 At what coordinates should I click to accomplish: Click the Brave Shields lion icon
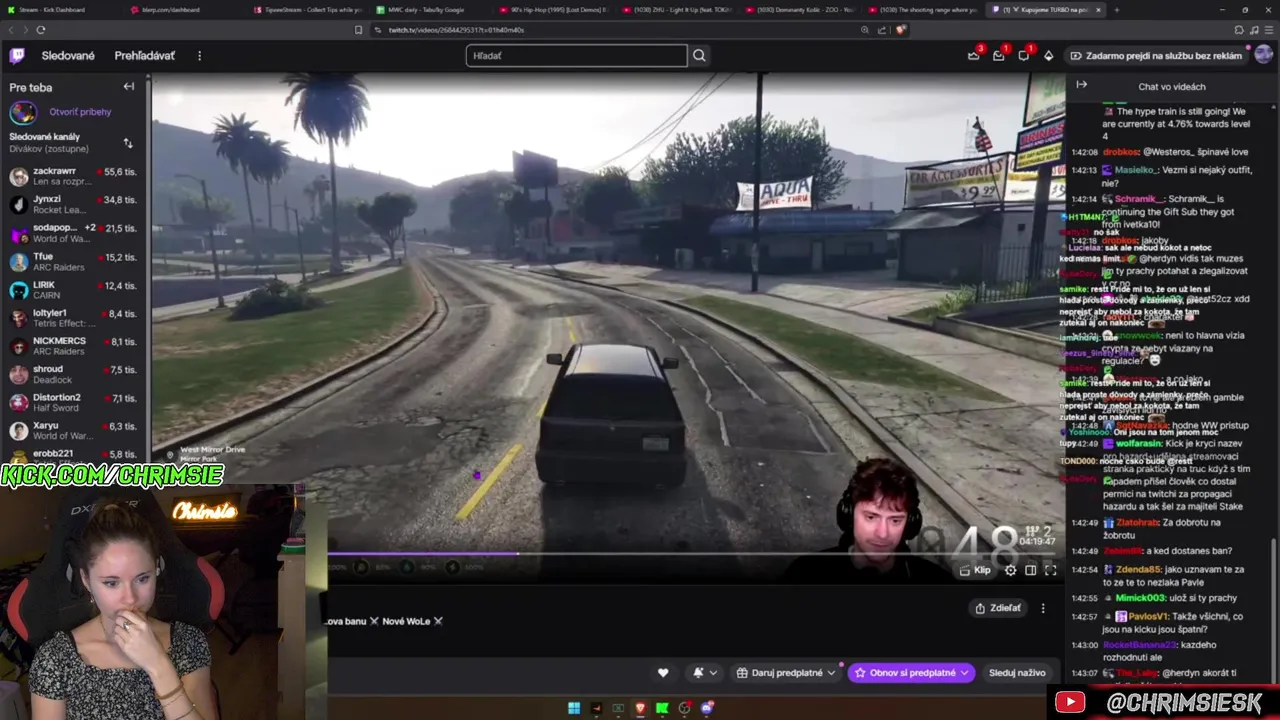tap(900, 30)
